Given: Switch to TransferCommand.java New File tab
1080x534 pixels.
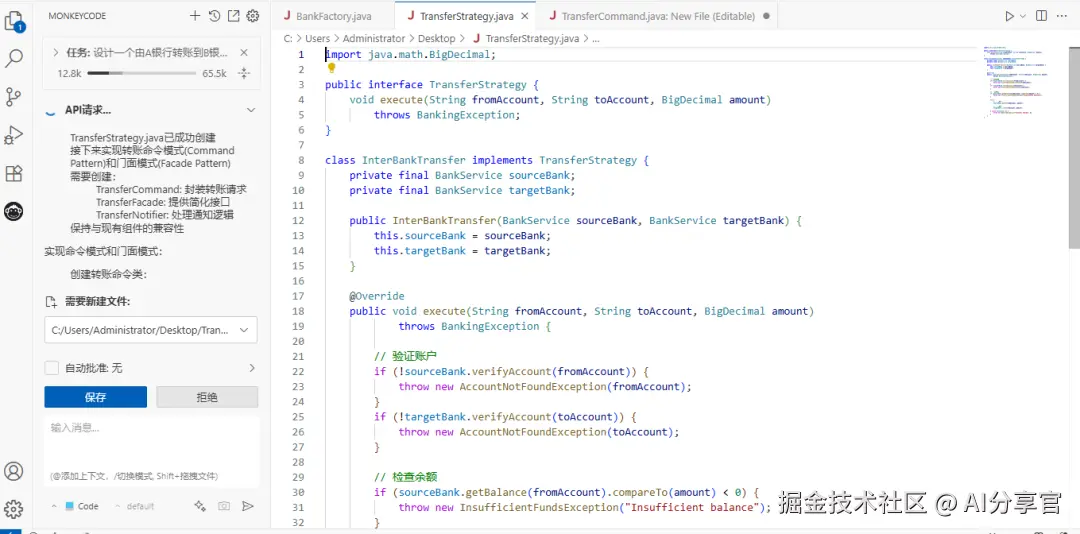Looking at the screenshot, I should [658, 16].
